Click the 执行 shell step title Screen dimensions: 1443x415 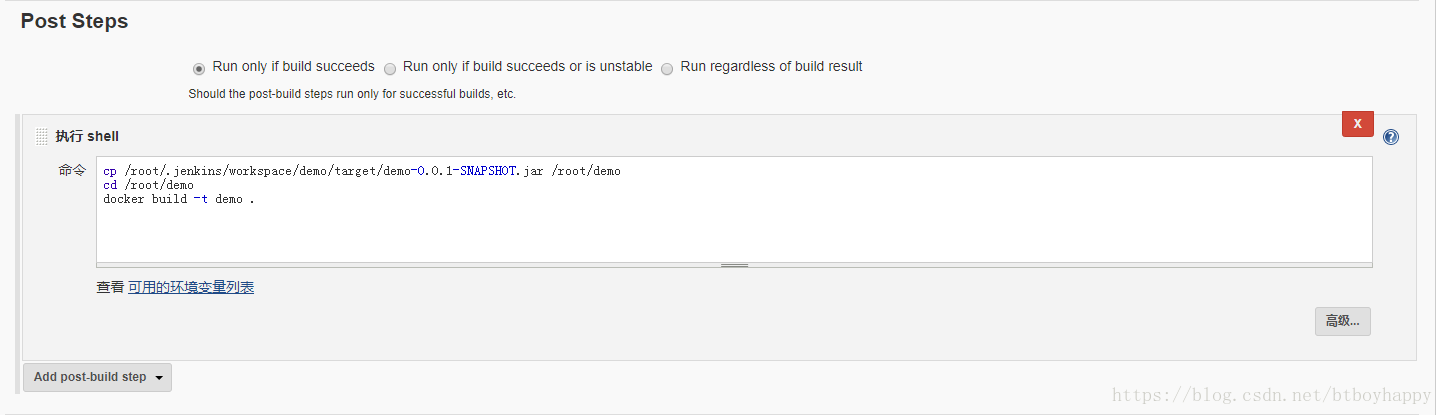point(87,136)
